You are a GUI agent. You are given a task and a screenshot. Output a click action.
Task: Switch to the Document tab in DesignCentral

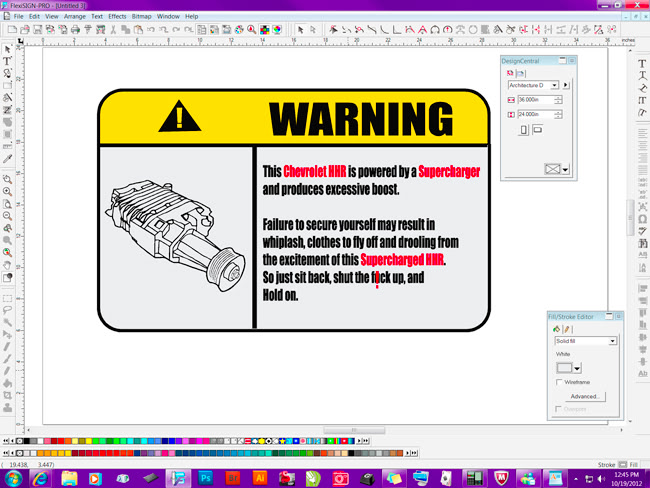[x=510, y=73]
